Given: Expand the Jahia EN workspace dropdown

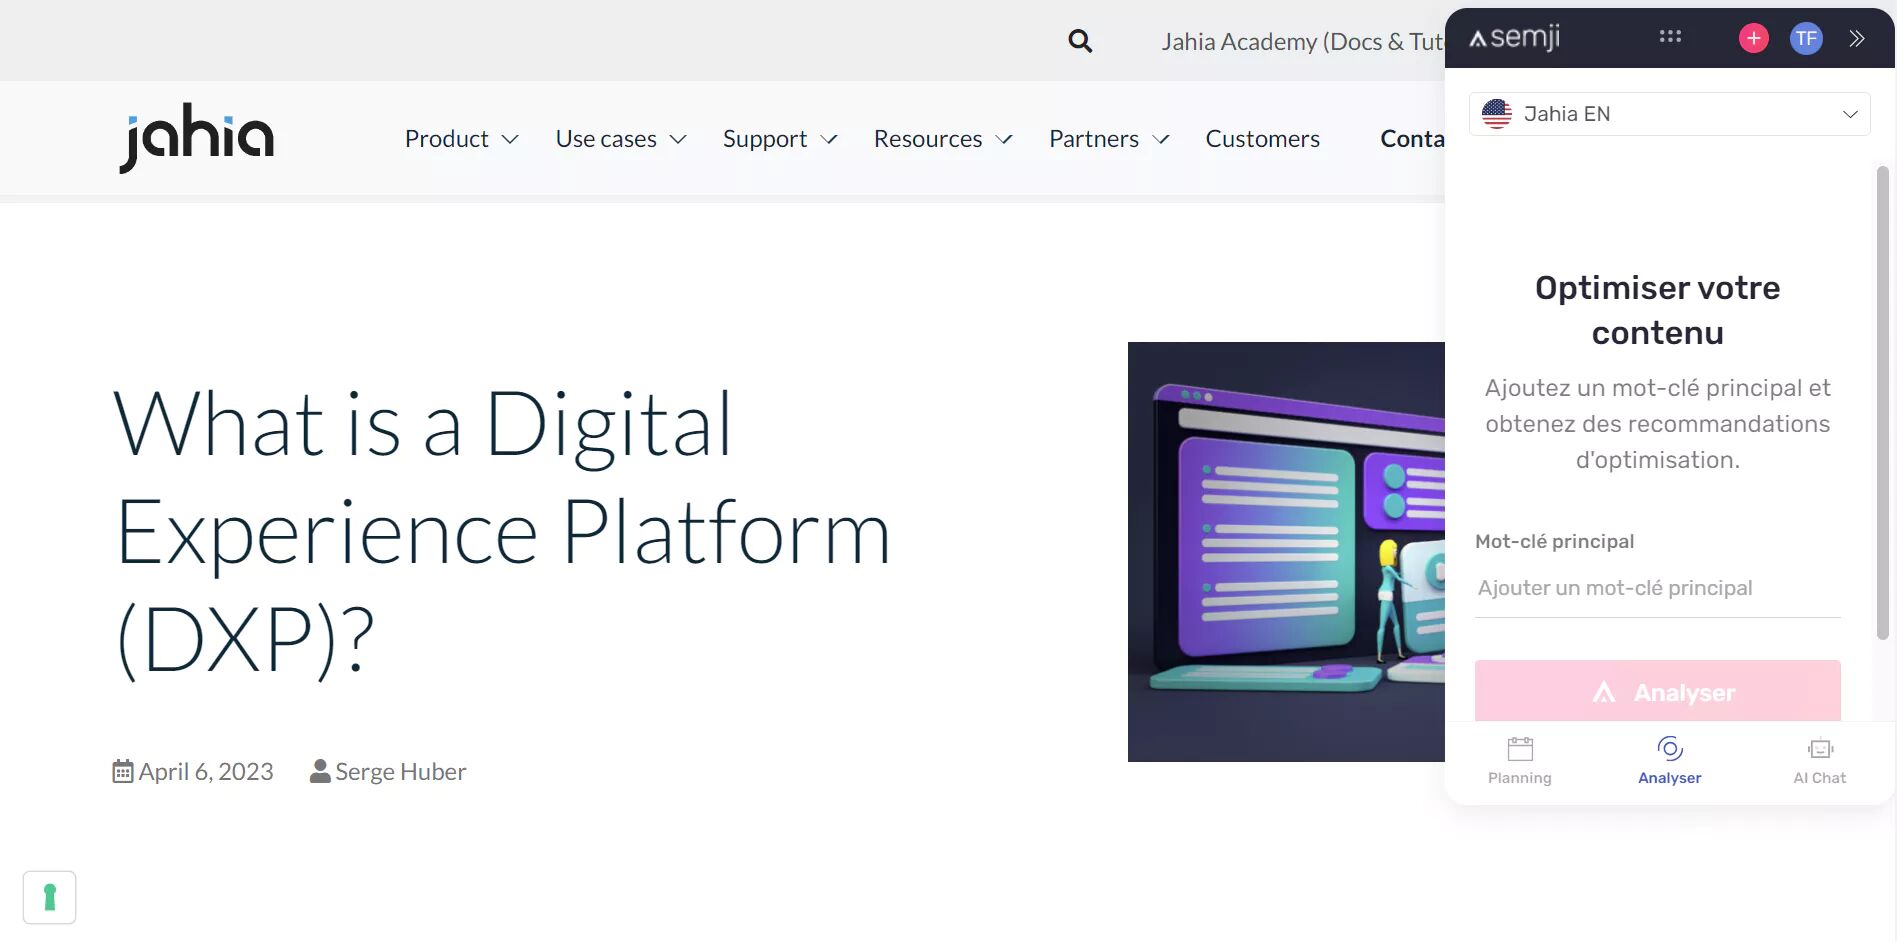Looking at the screenshot, I should (x=1669, y=114).
